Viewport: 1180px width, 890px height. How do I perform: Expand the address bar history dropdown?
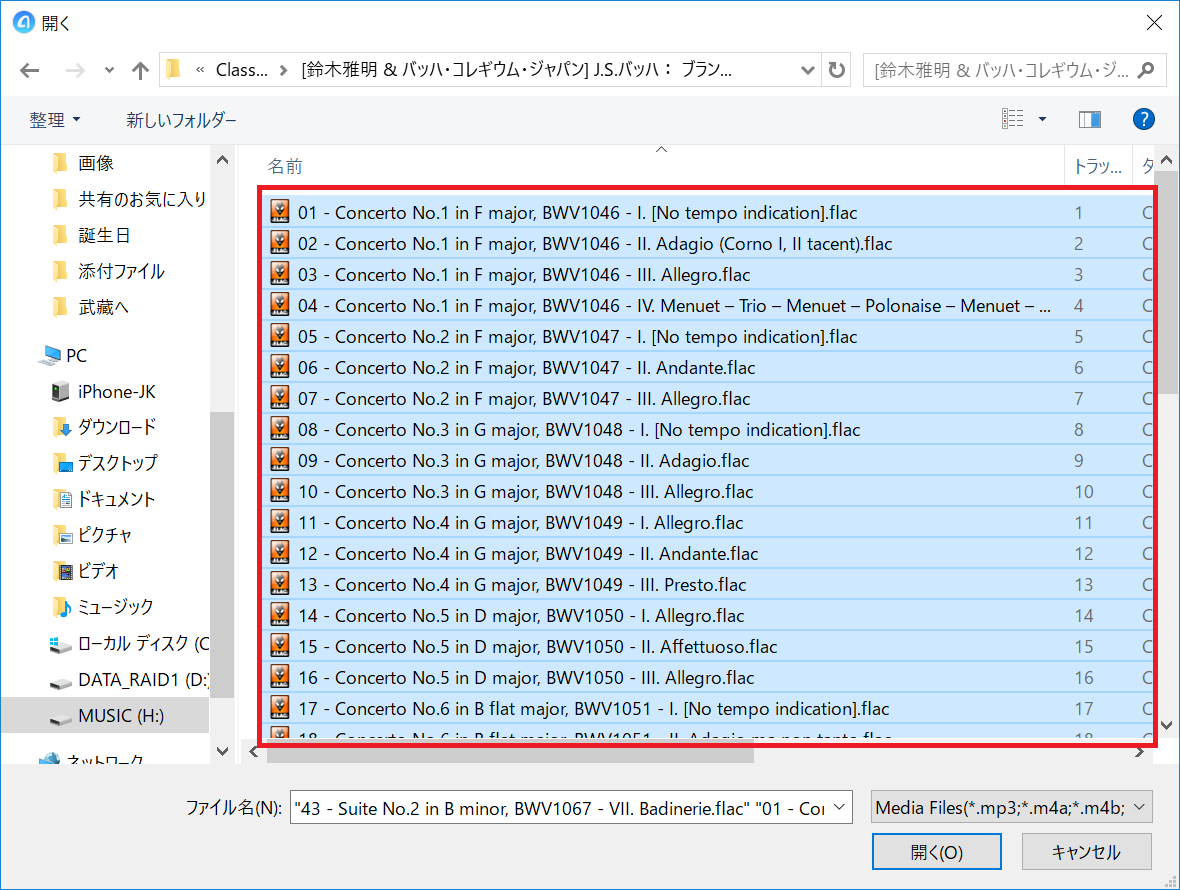coord(807,70)
